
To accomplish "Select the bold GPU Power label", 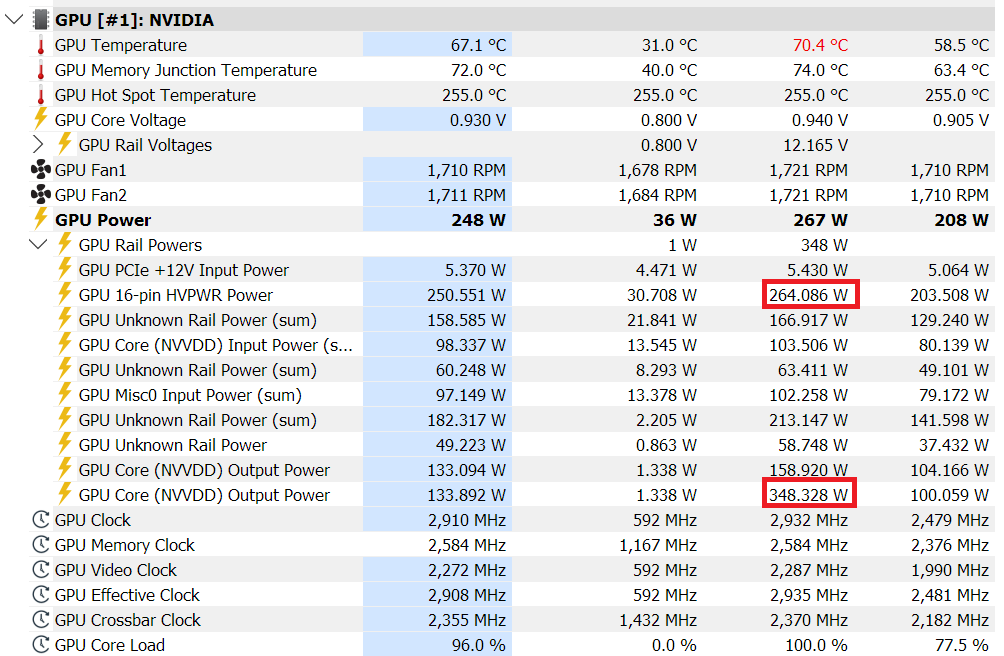I will click(x=103, y=220).
